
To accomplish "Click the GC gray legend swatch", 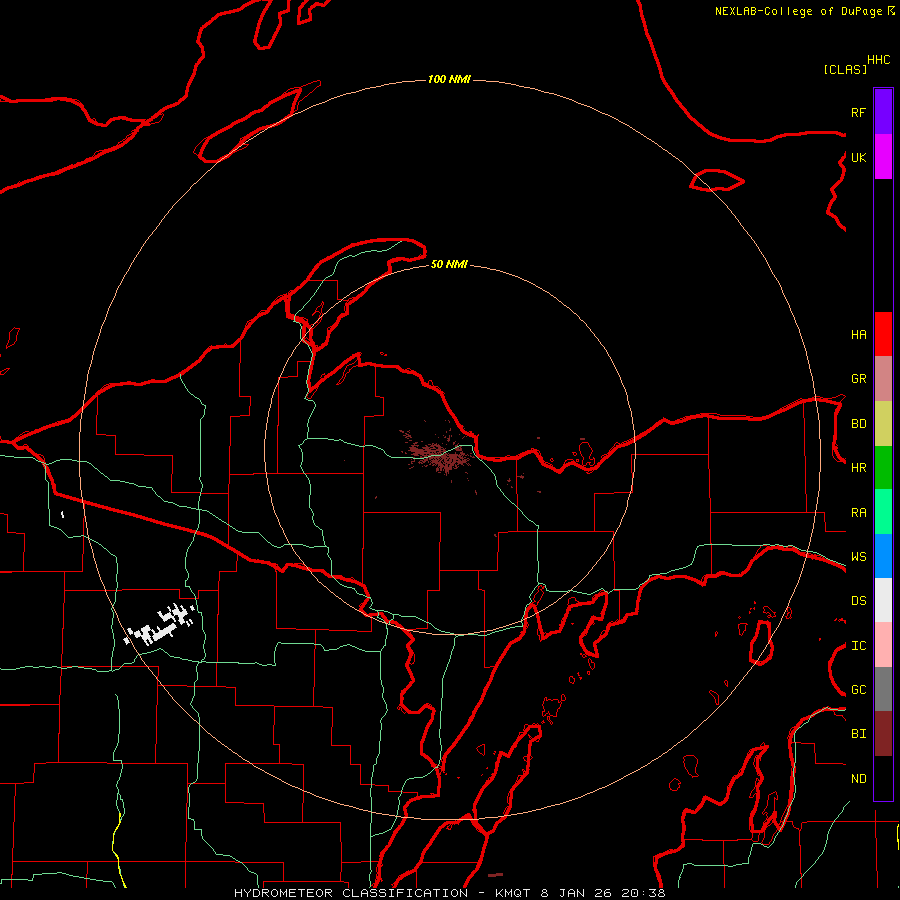I will tap(883, 689).
